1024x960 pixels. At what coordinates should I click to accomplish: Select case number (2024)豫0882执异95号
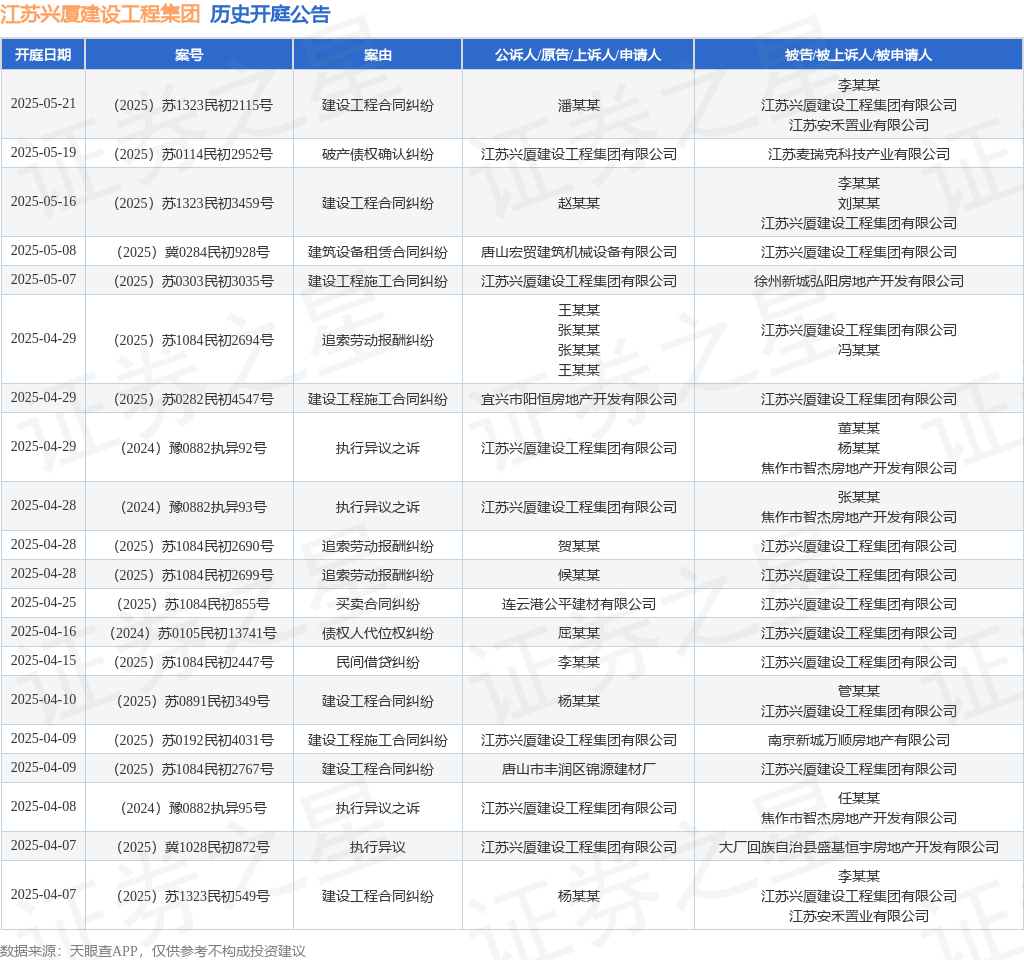pyautogui.click(x=193, y=808)
